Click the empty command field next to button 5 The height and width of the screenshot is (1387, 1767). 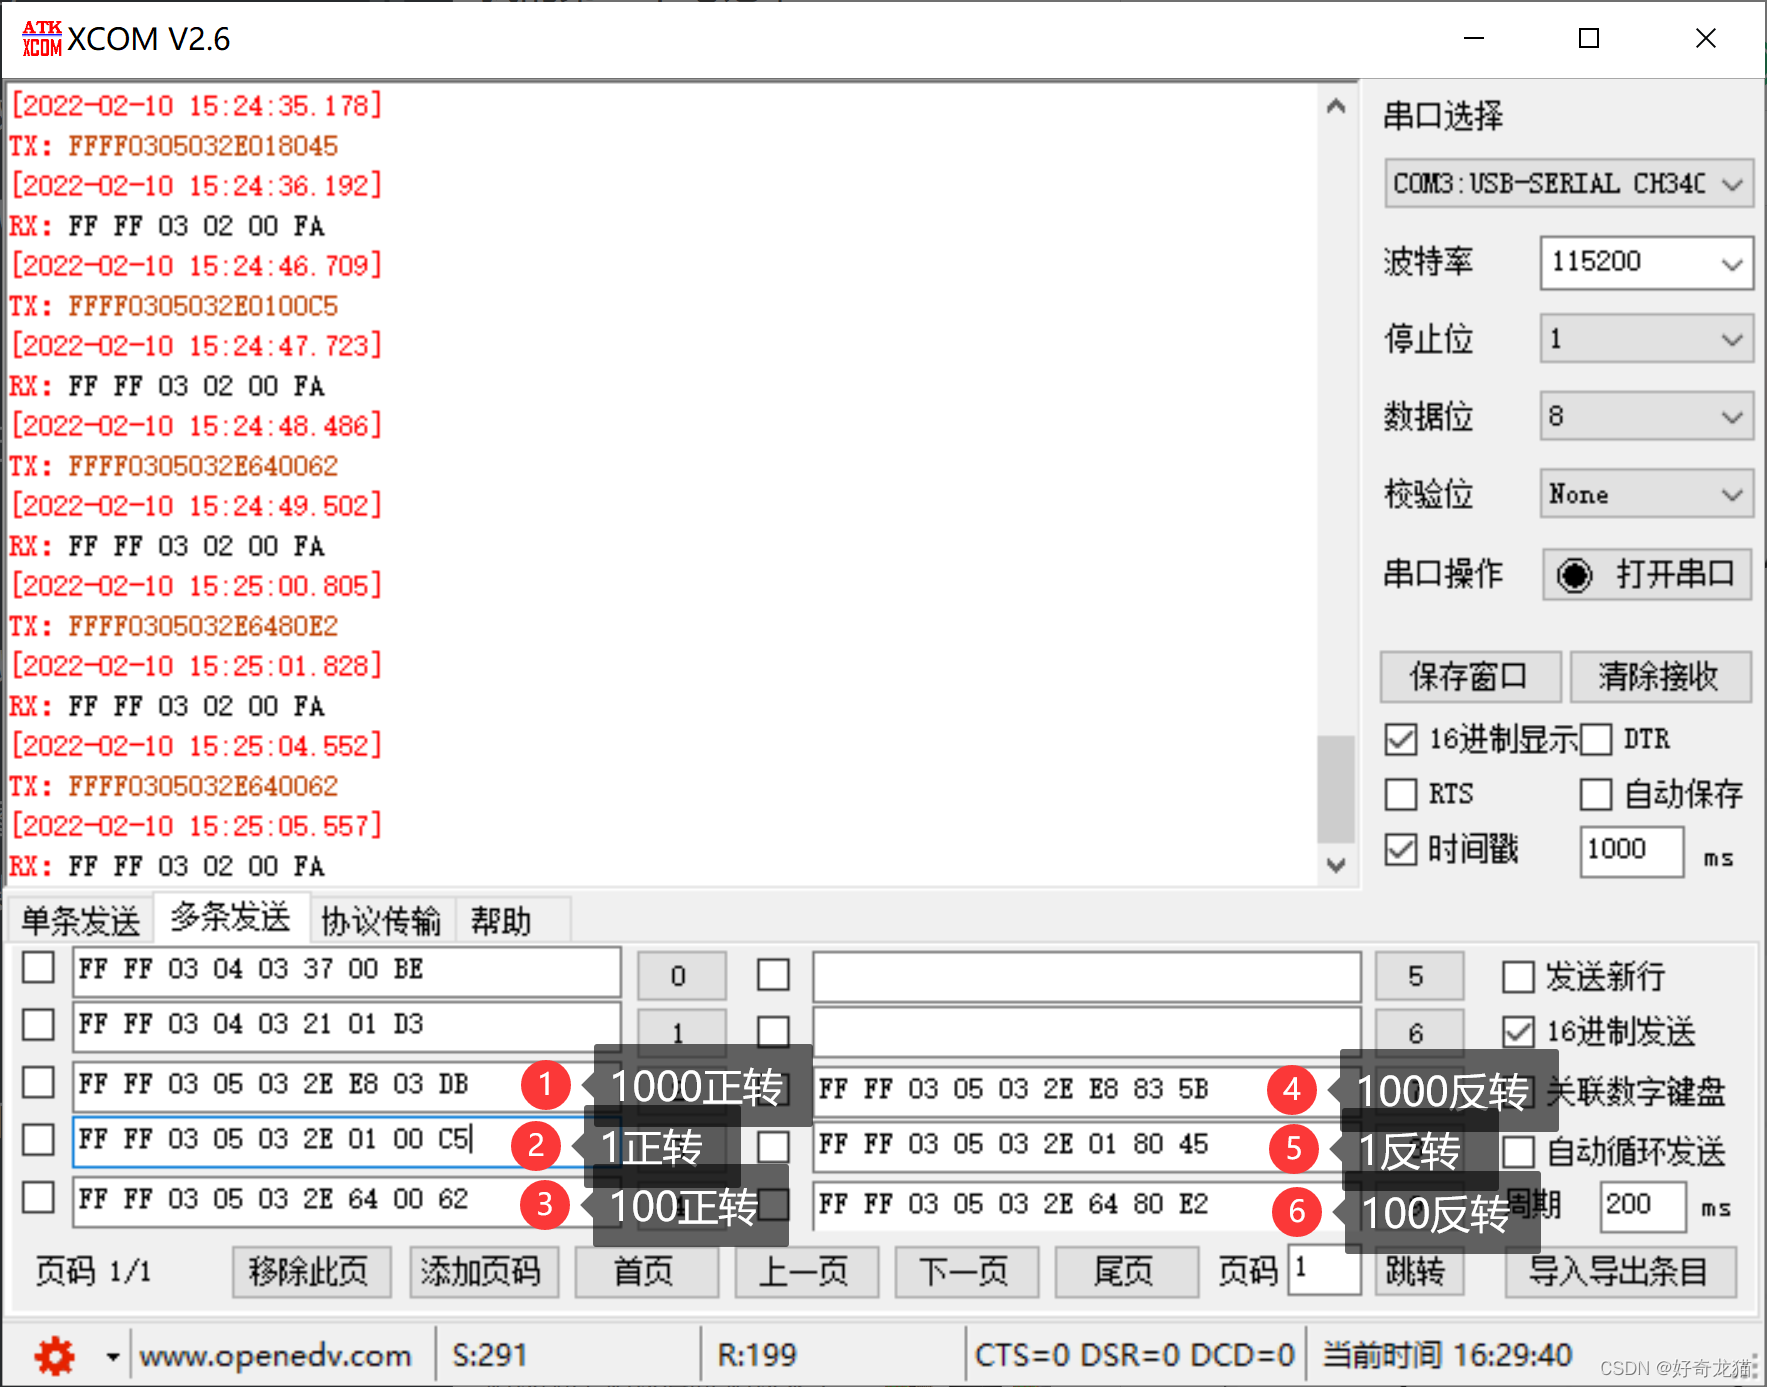[x=1087, y=976]
